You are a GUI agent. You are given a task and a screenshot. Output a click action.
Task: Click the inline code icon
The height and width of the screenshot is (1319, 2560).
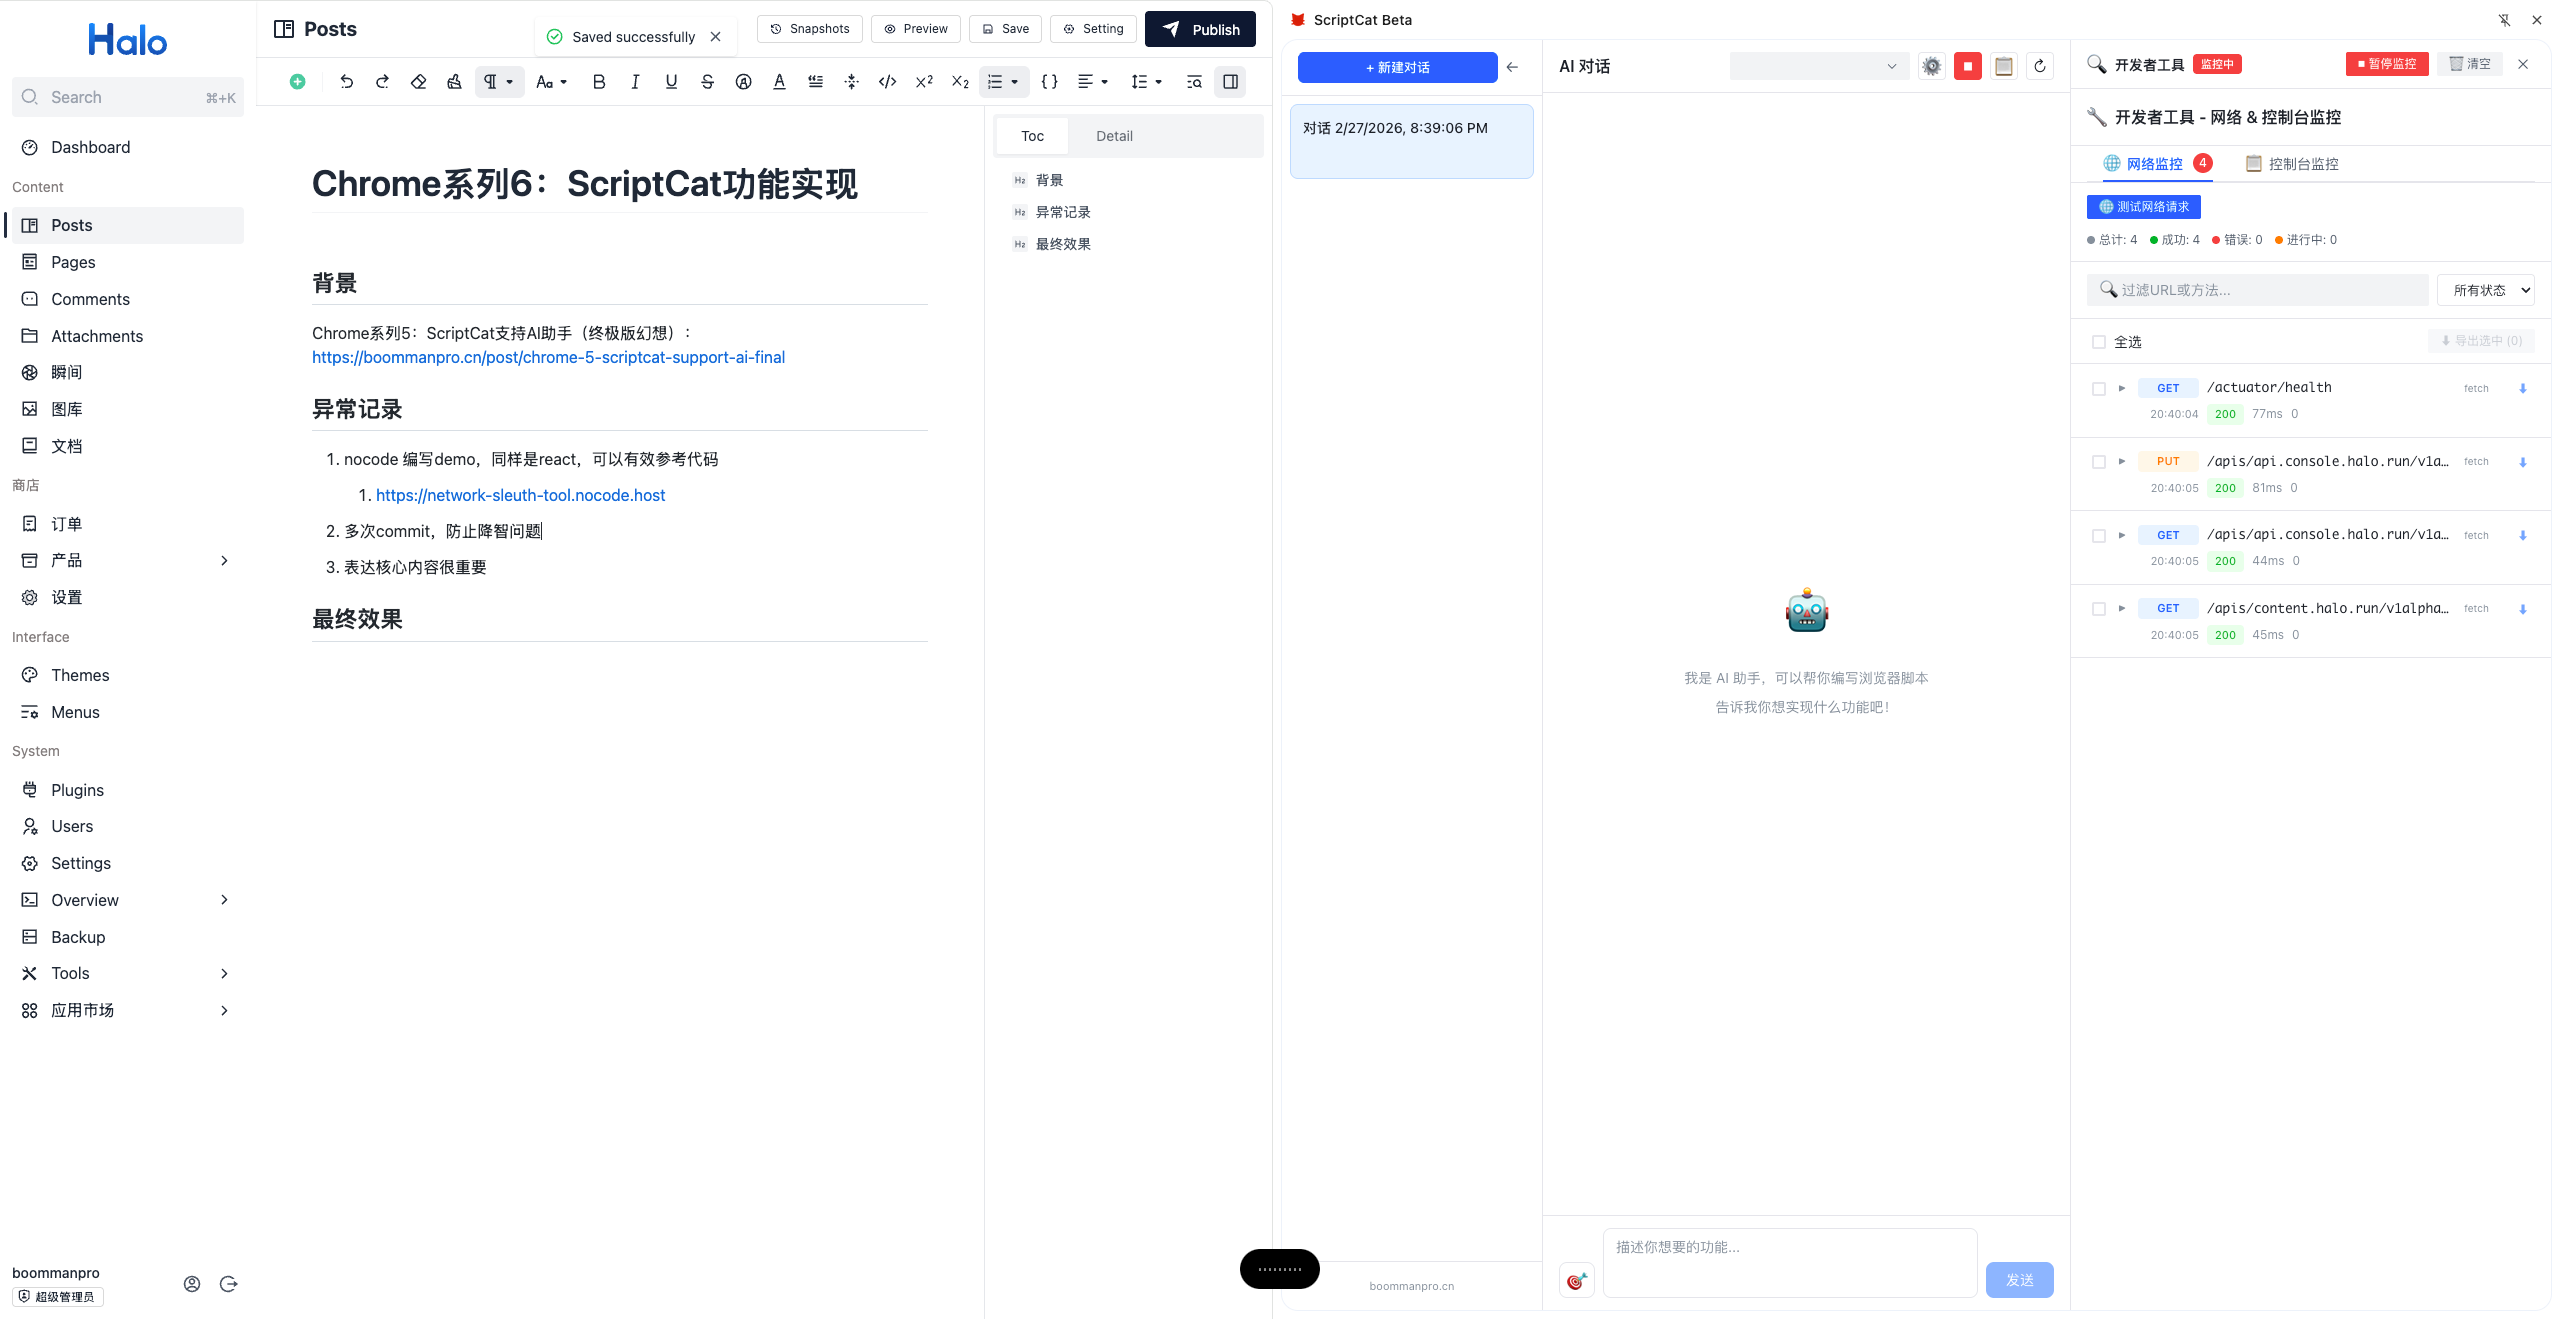click(x=887, y=82)
